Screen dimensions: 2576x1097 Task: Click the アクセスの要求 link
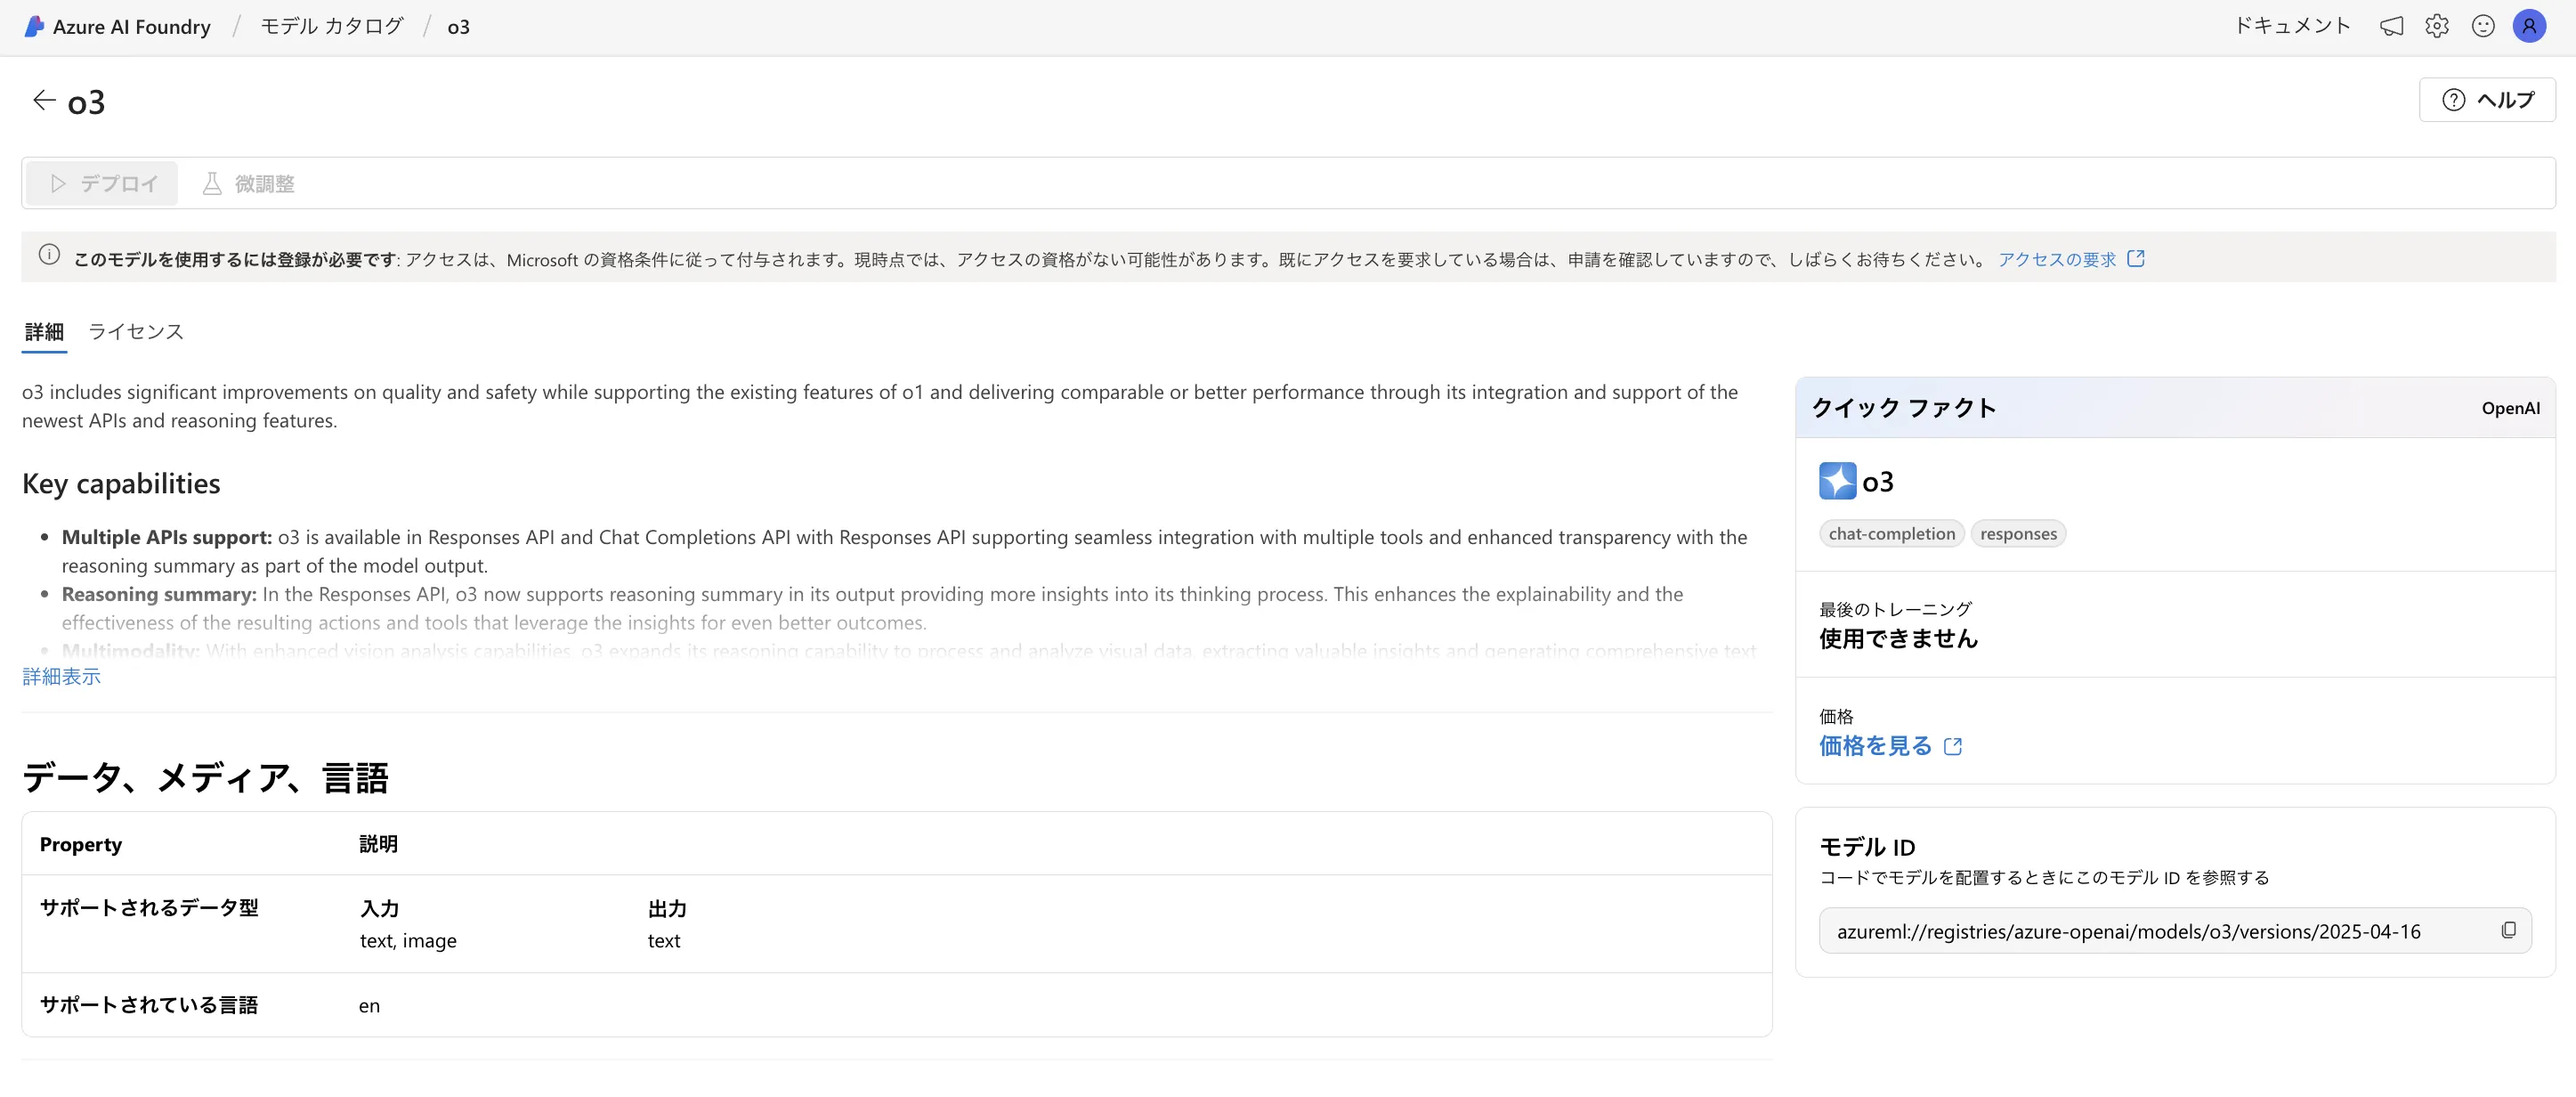(x=2057, y=259)
